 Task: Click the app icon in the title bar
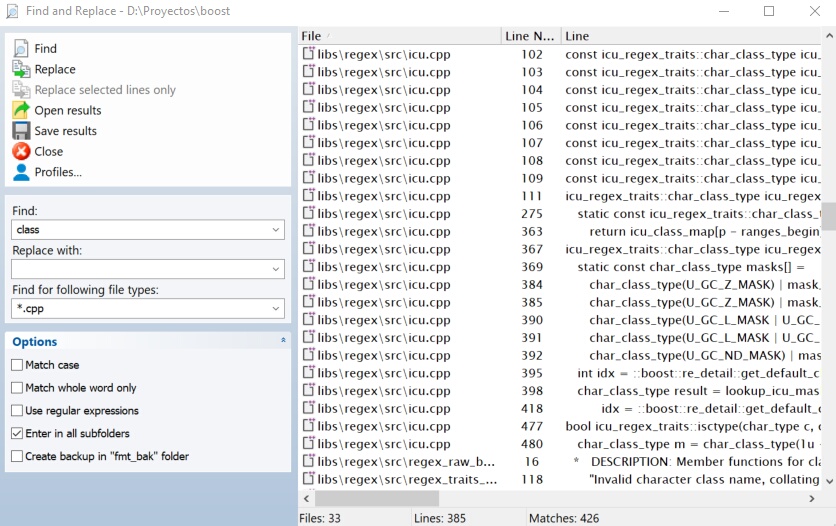point(12,11)
